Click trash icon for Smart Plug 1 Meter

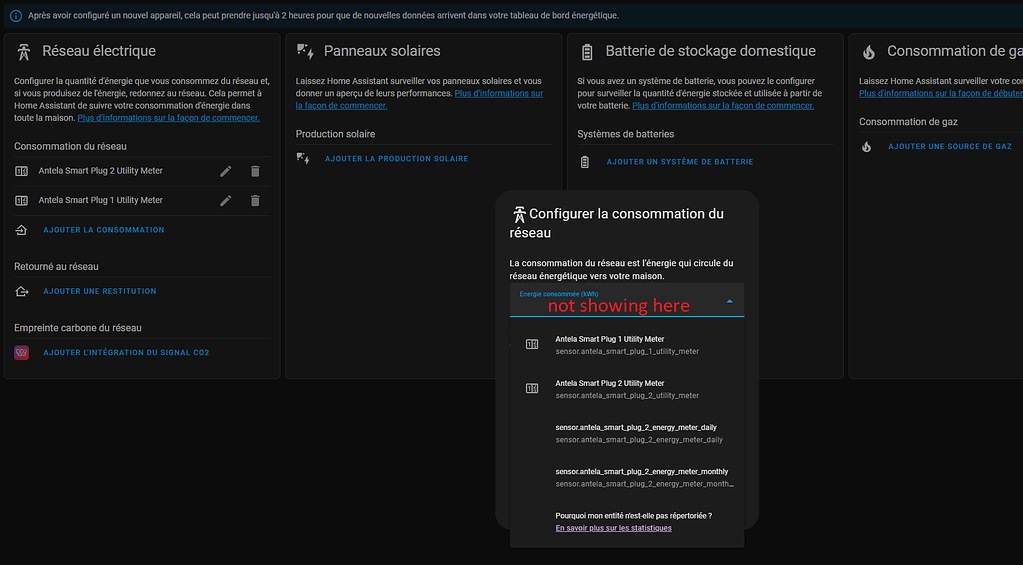tap(255, 200)
